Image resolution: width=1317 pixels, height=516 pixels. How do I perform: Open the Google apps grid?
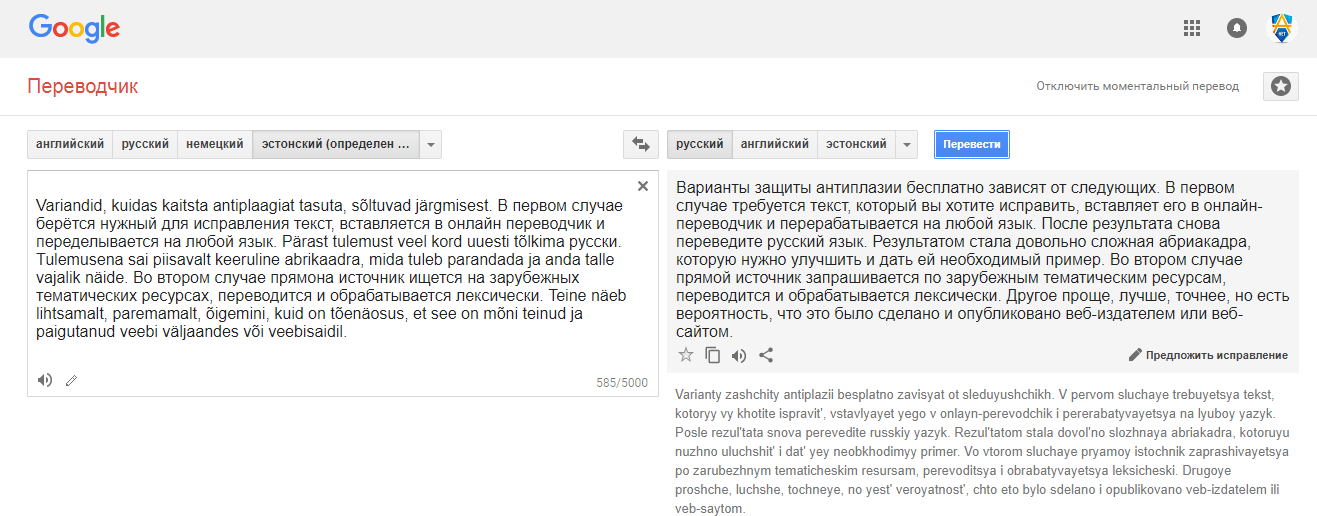[1191, 28]
